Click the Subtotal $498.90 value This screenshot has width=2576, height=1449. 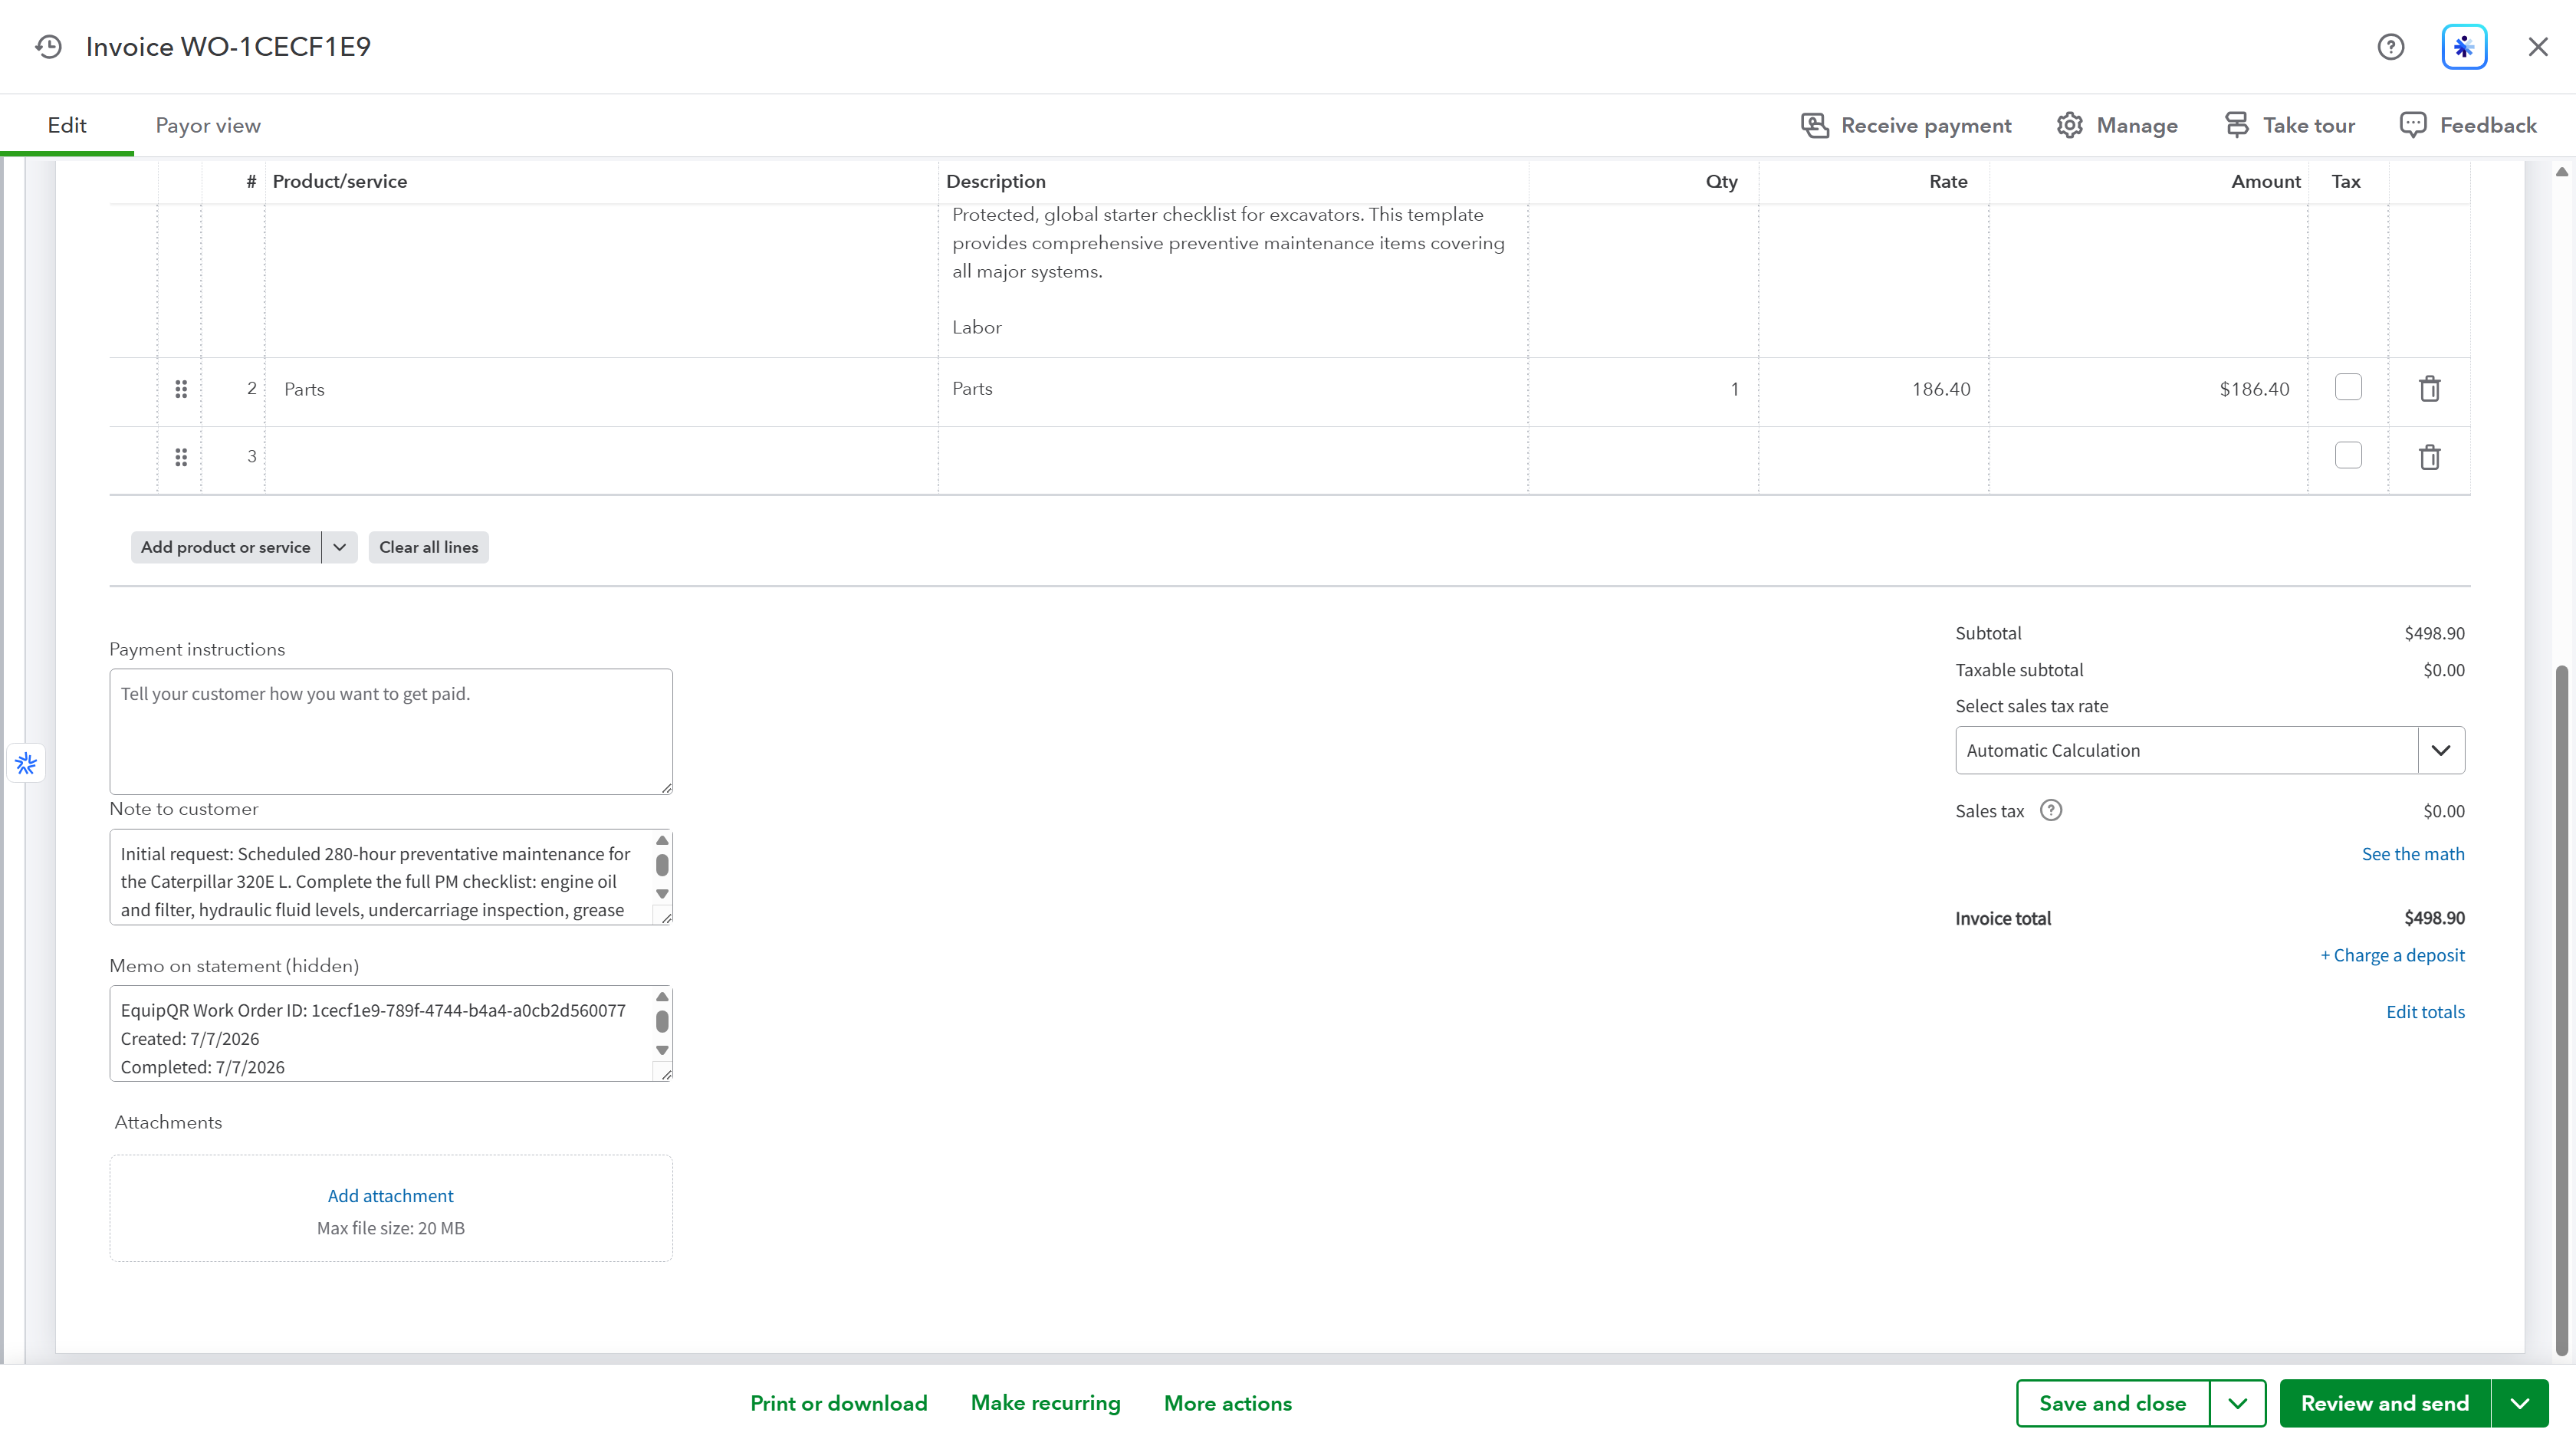click(x=2434, y=633)
